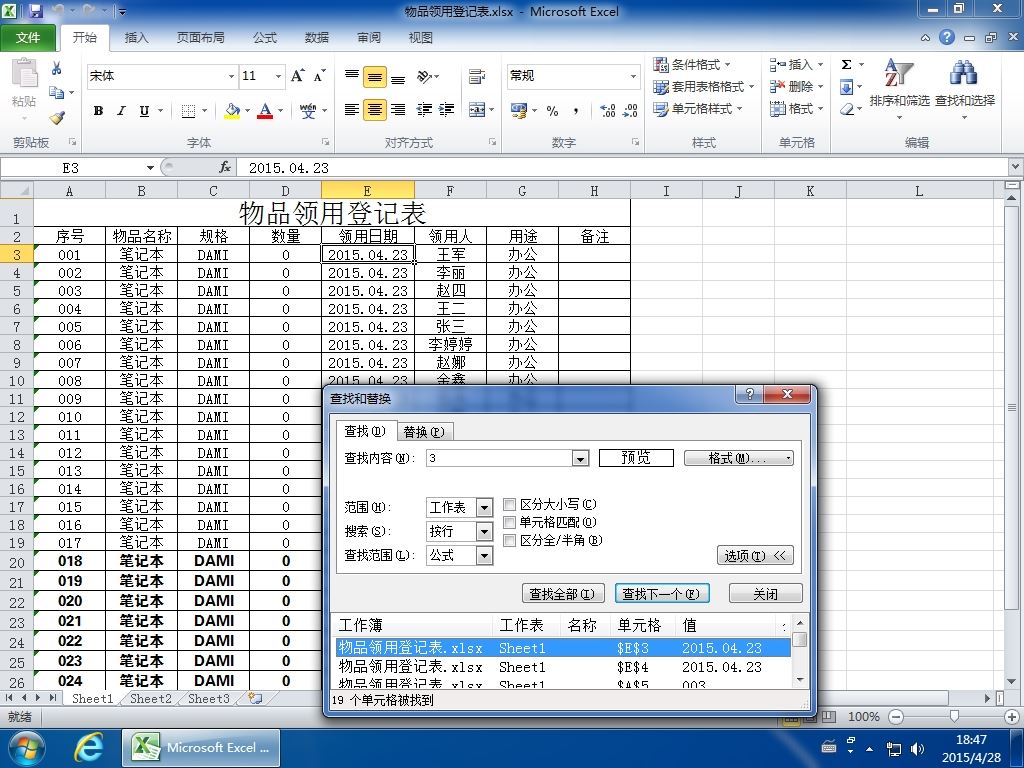This screenshot has width=1024, height=768.
Task: Decrease font size with small A icon
Action: (319, 76)
